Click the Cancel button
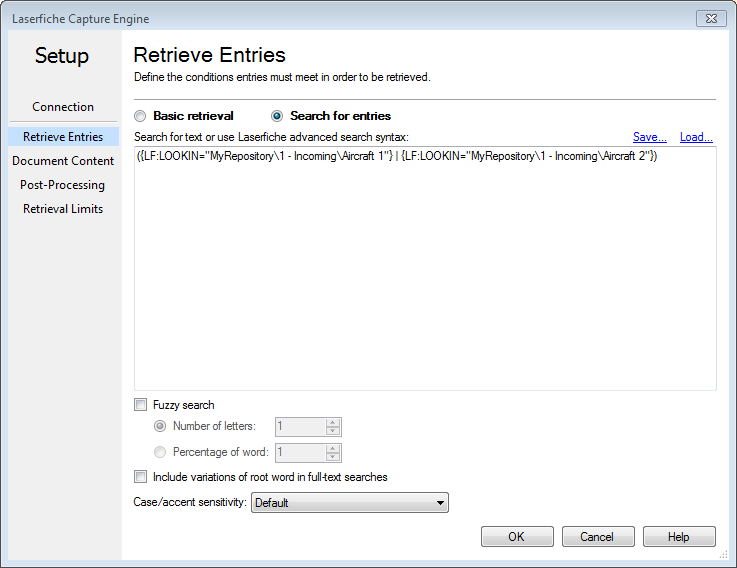The height and width of the screenshot is (568, 737). [x=598, y=536]
